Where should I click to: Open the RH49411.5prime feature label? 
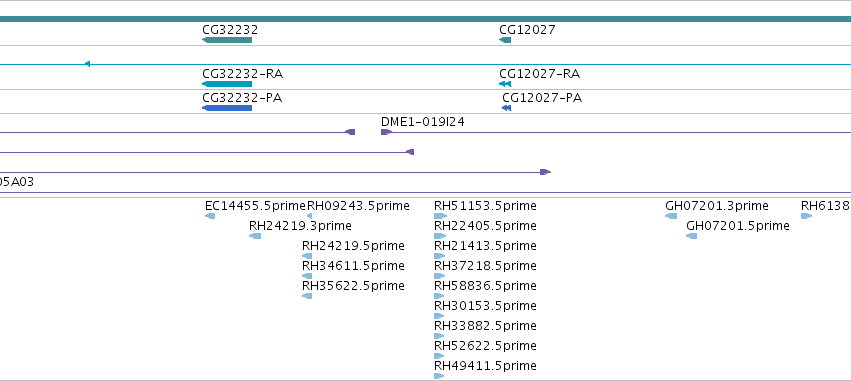pyautogui.click(x=485, y=365)
